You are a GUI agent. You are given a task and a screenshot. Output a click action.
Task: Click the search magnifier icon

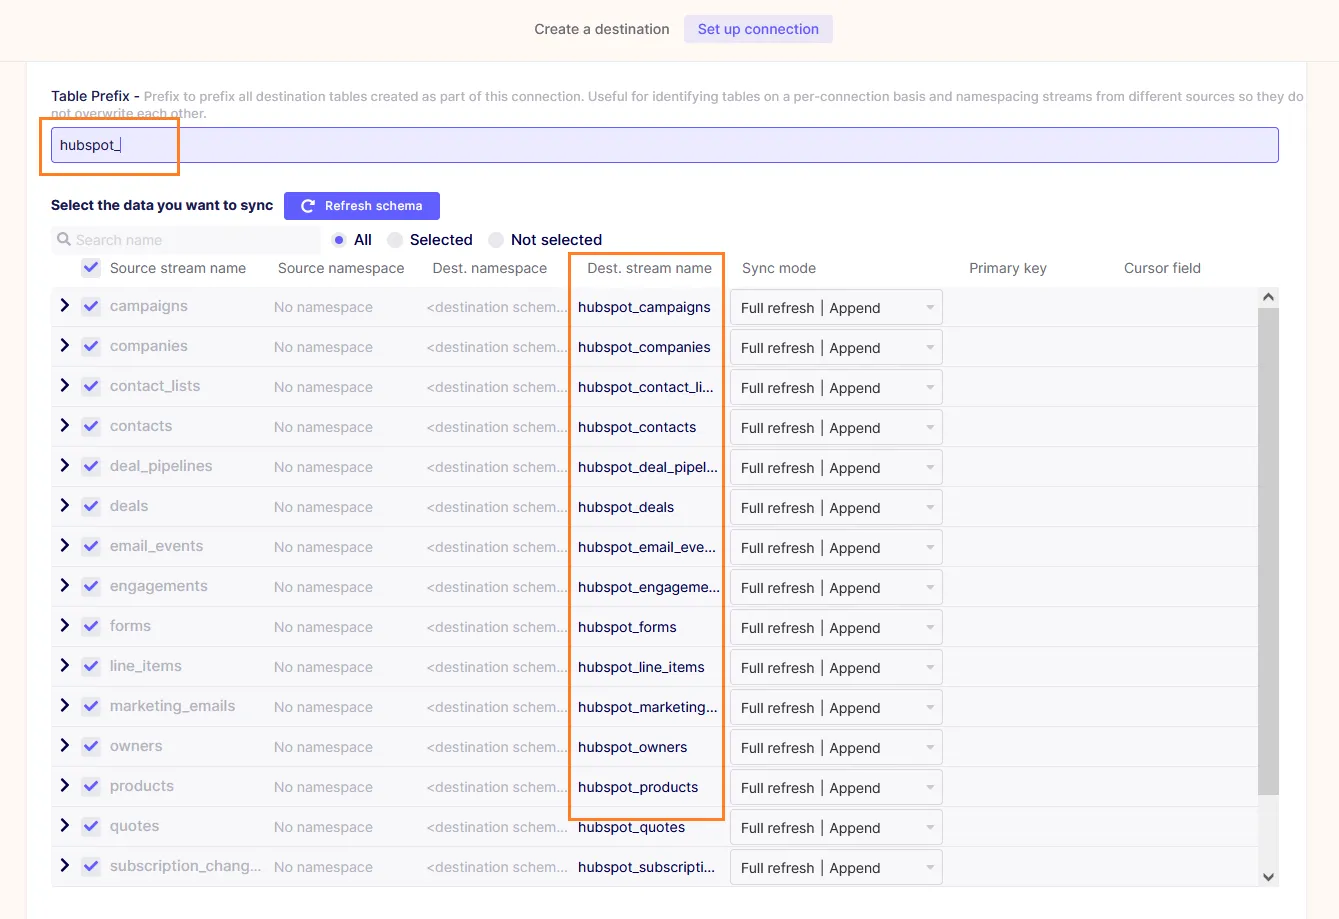(x=64, y=240)
